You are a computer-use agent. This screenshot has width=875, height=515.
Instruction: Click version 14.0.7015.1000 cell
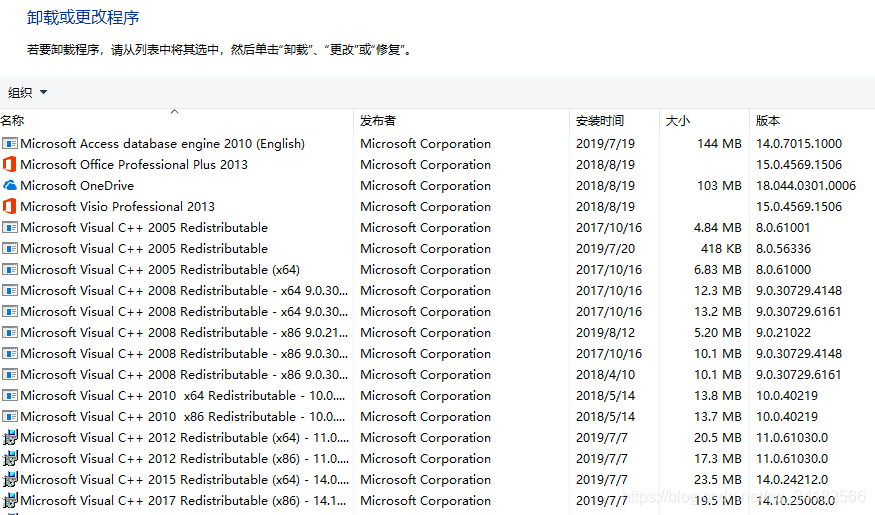coord(799,143)
